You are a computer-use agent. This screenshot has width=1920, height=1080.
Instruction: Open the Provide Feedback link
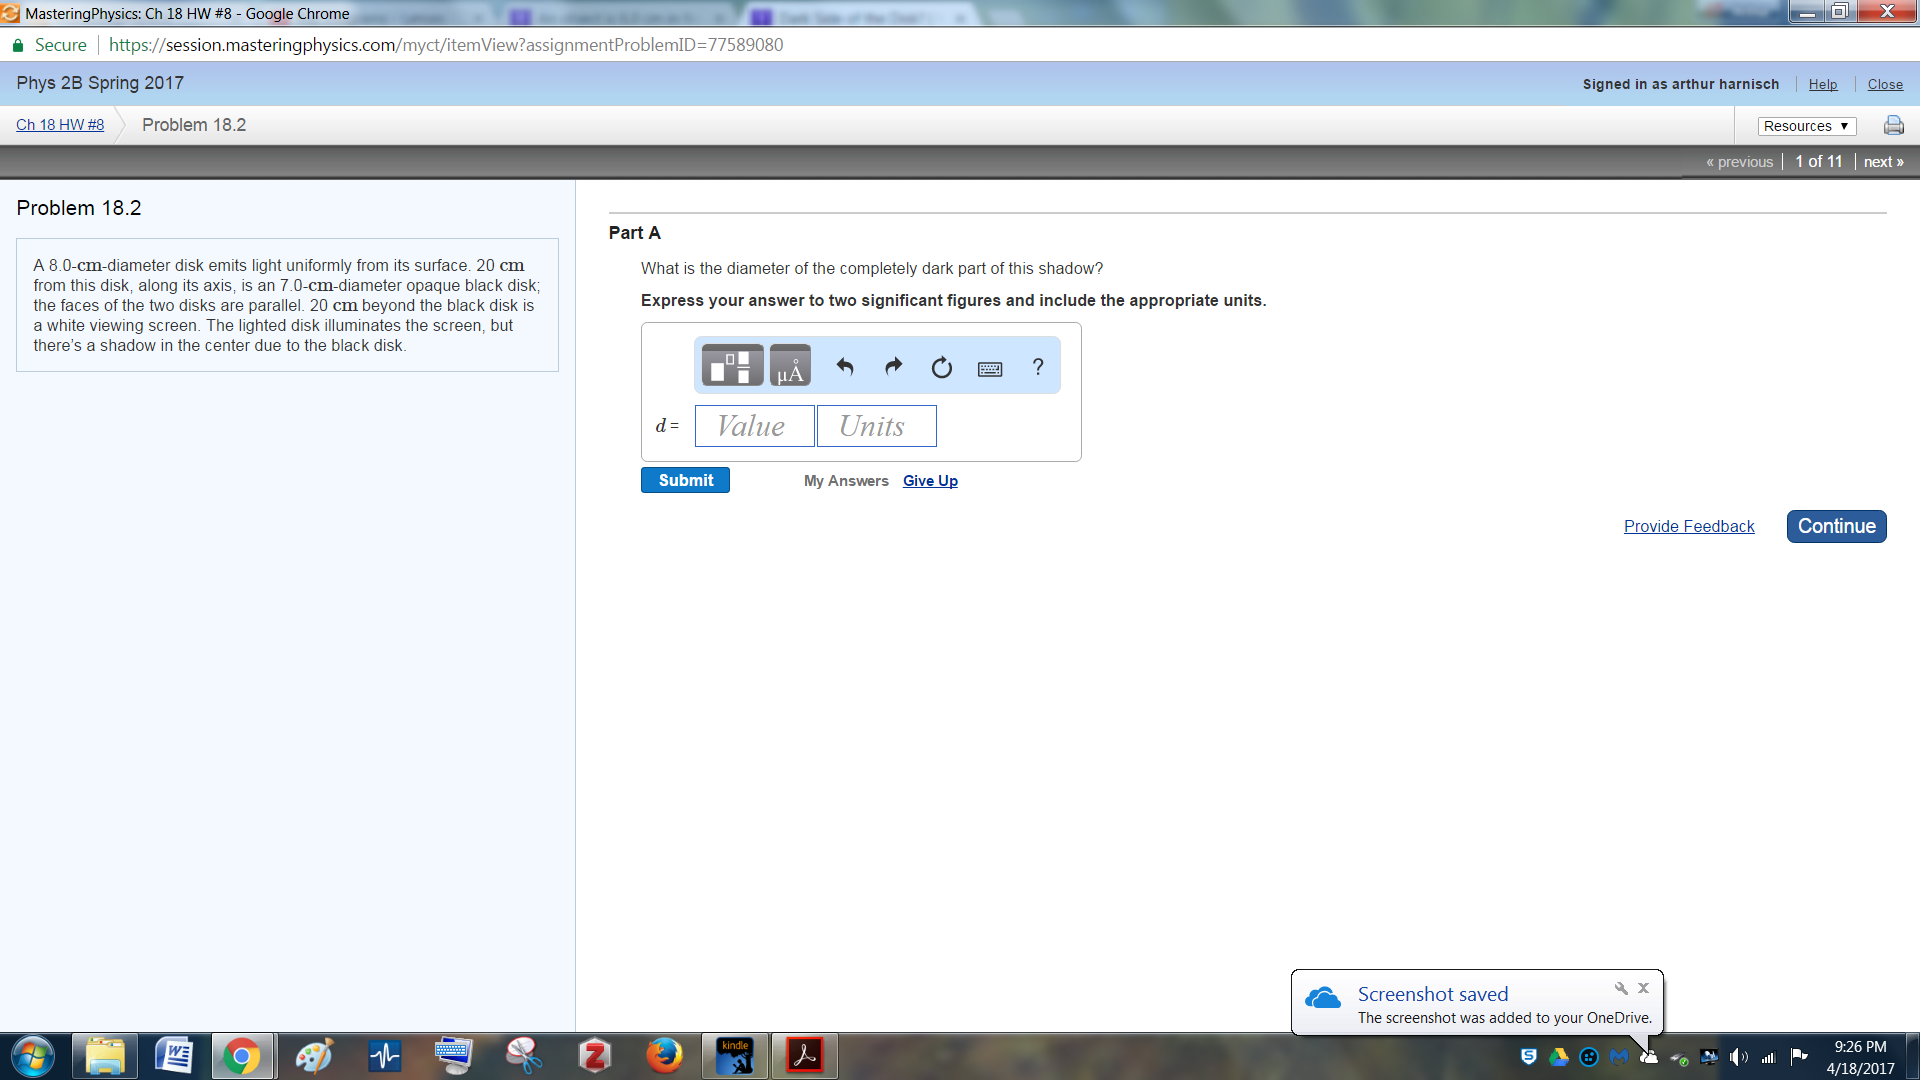(1689, 527)
